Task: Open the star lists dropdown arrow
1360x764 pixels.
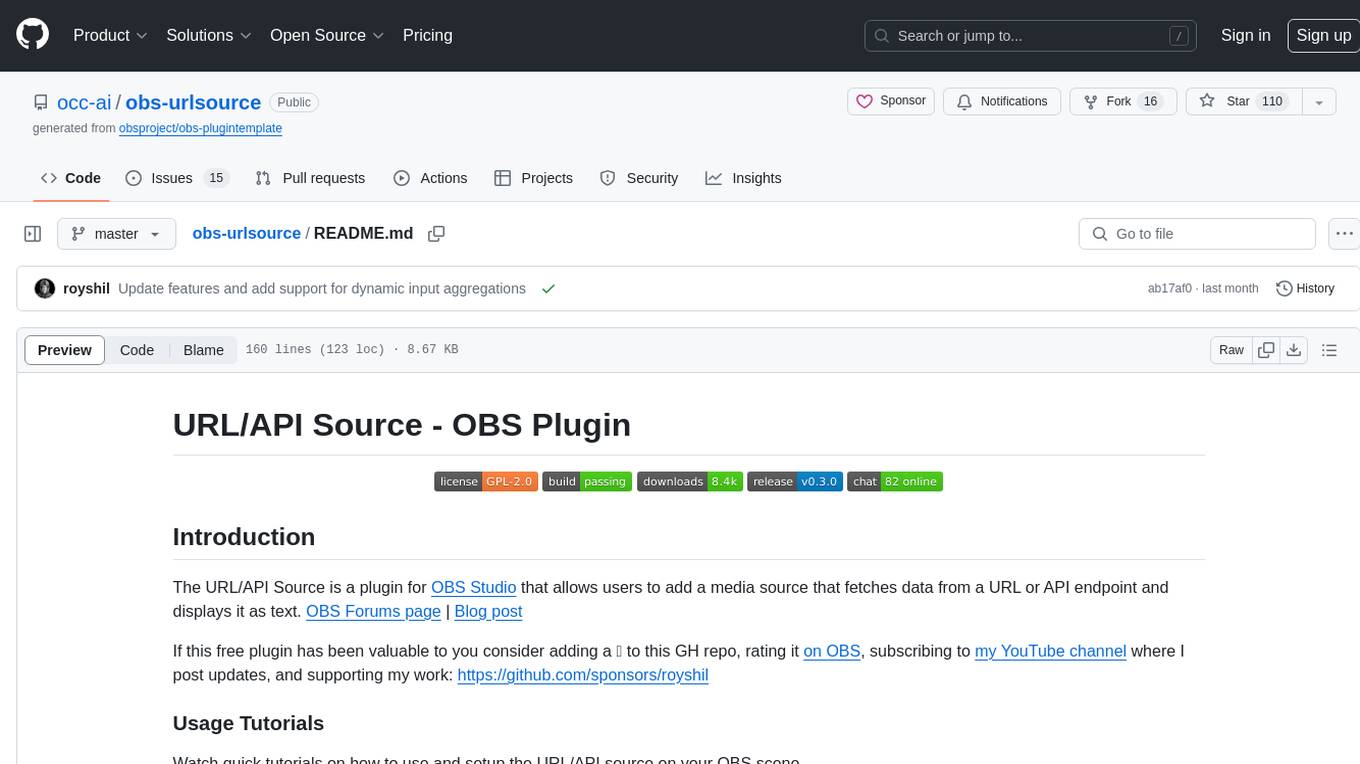Action: point(1319,101)
